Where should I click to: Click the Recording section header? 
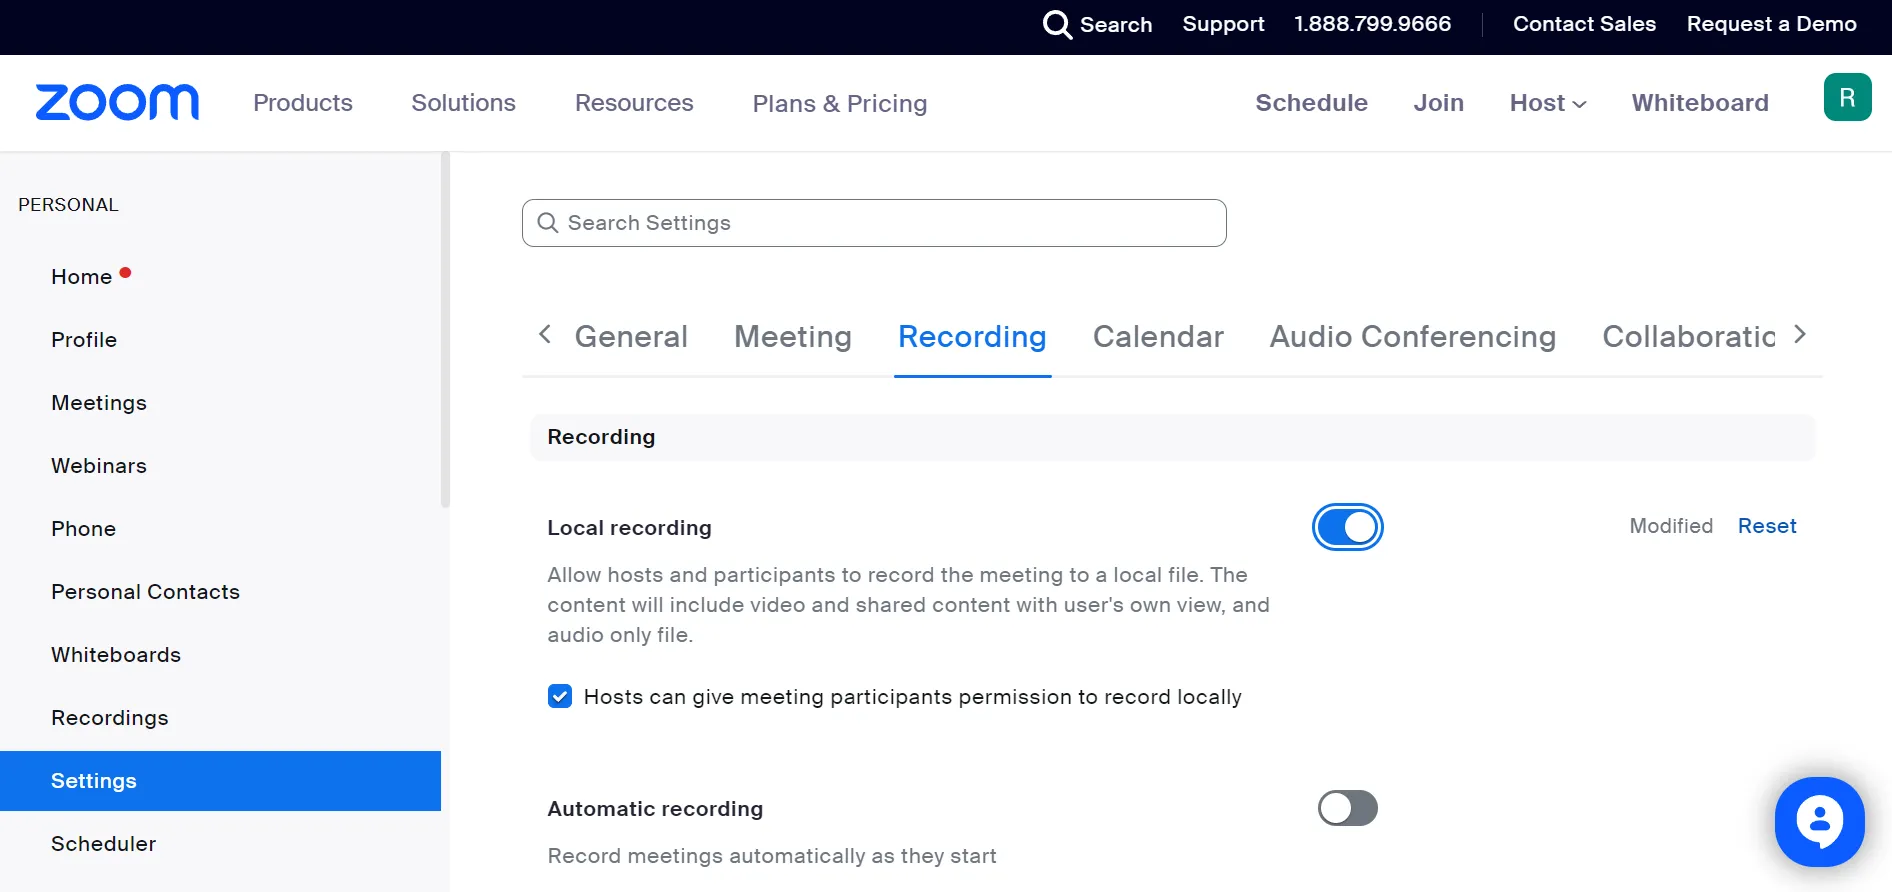[1172, 437]
